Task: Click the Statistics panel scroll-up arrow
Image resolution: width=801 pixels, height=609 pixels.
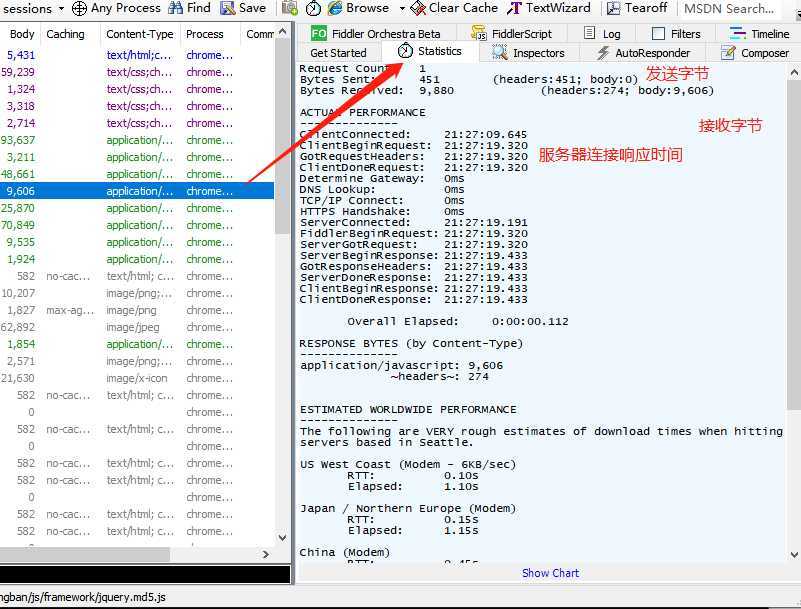Action: (x=794, y=73)
